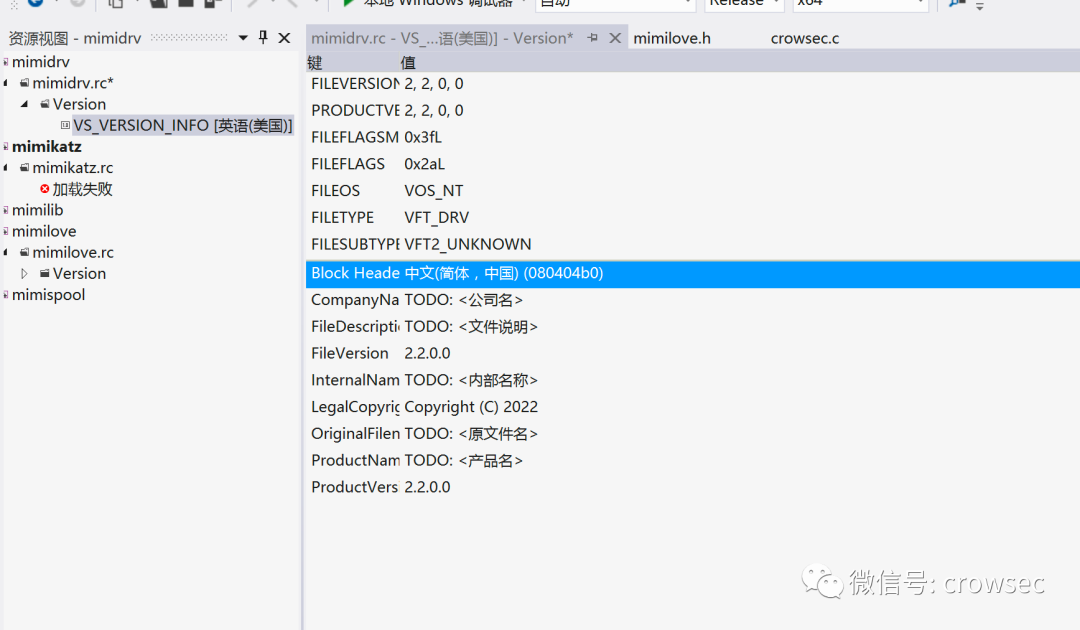
Task: Click the VFT2_UNKNOWN value
Action: coord(468,245)
